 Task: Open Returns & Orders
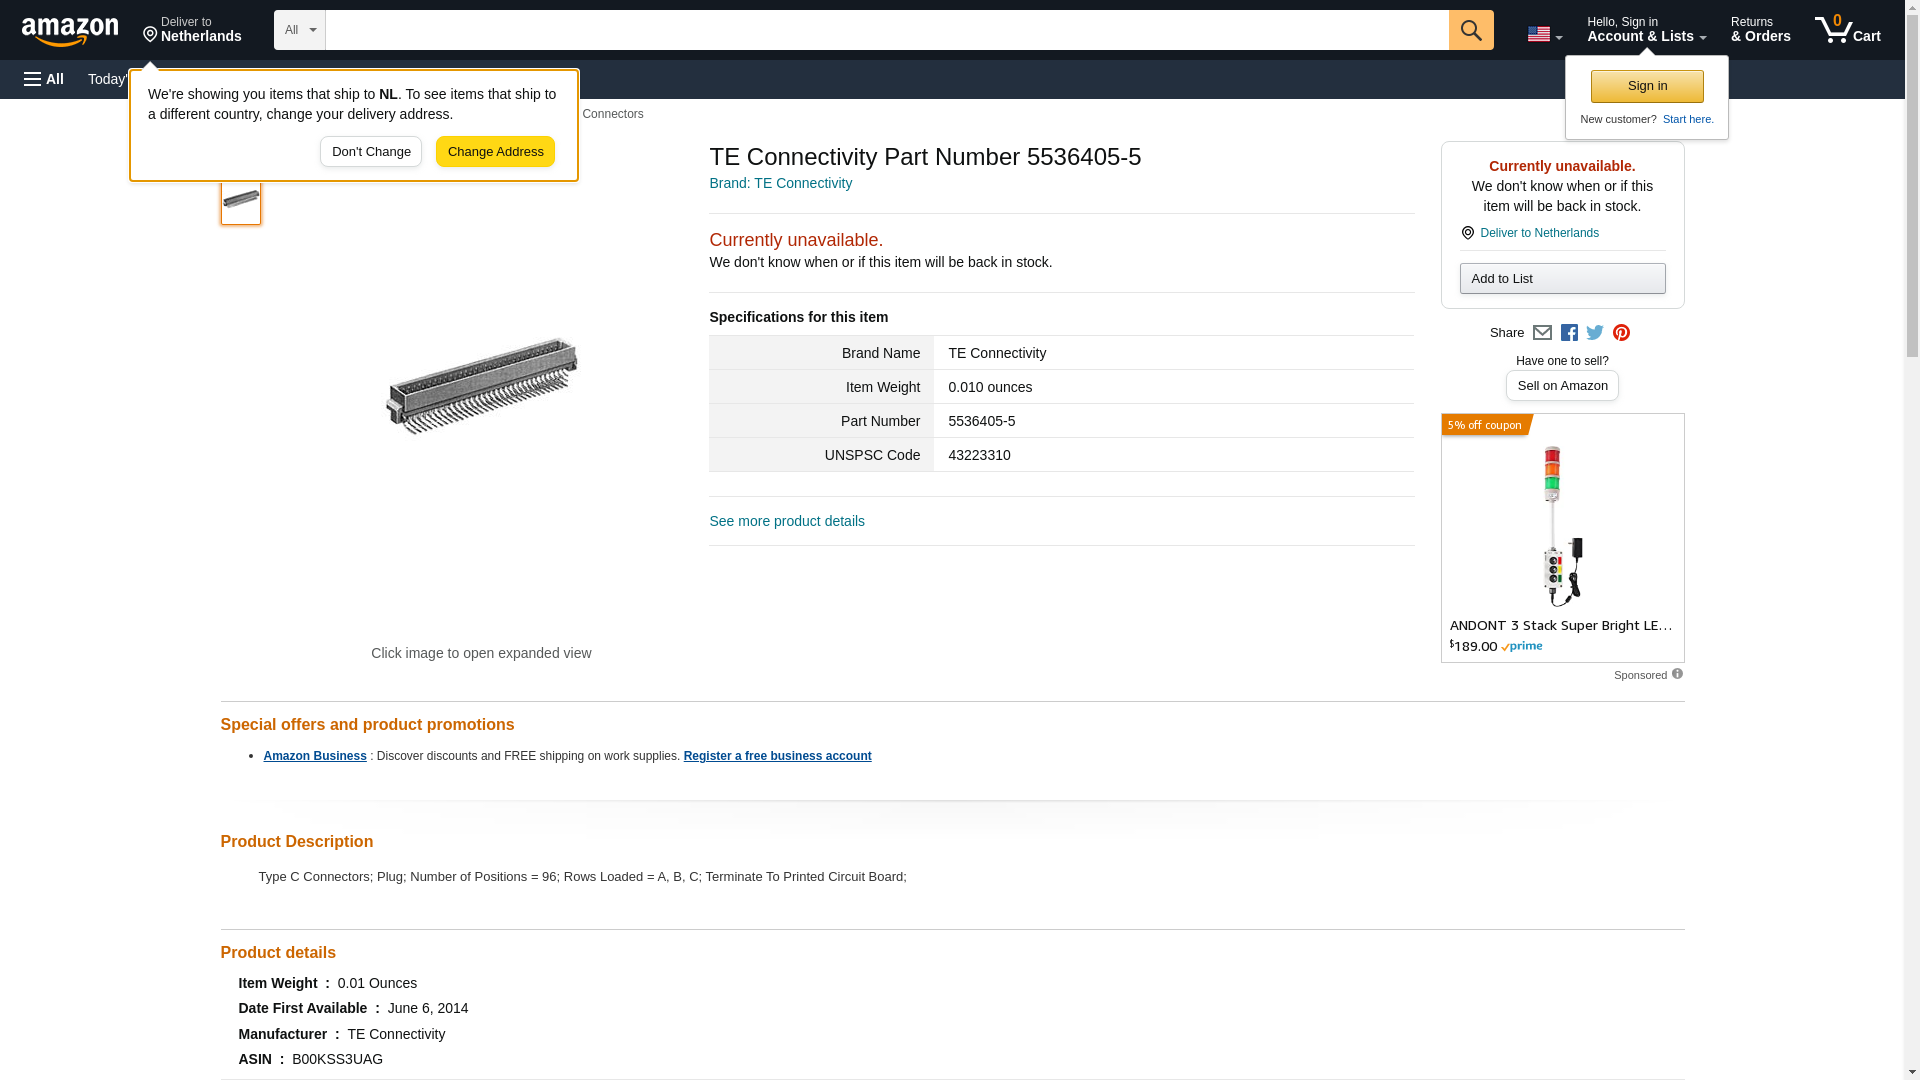point(1760,30)
